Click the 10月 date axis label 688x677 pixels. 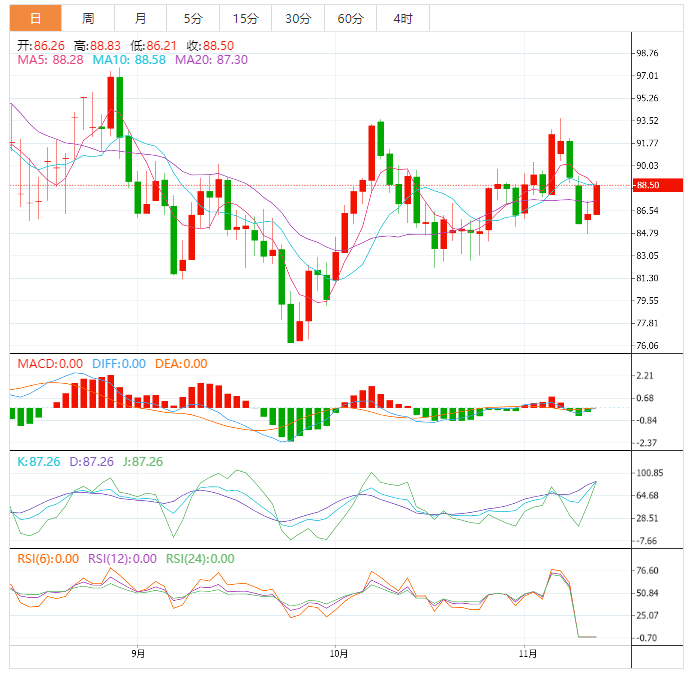[x=339, y=654]
